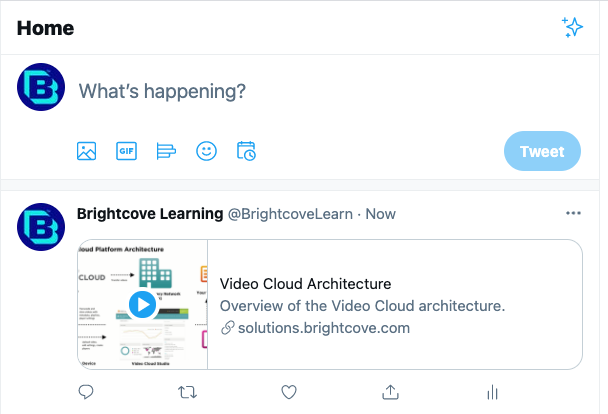Reply to the Brightcove Learning tweet
The height and width of the screenshot is (414, 608).
(x=86, y=392)
